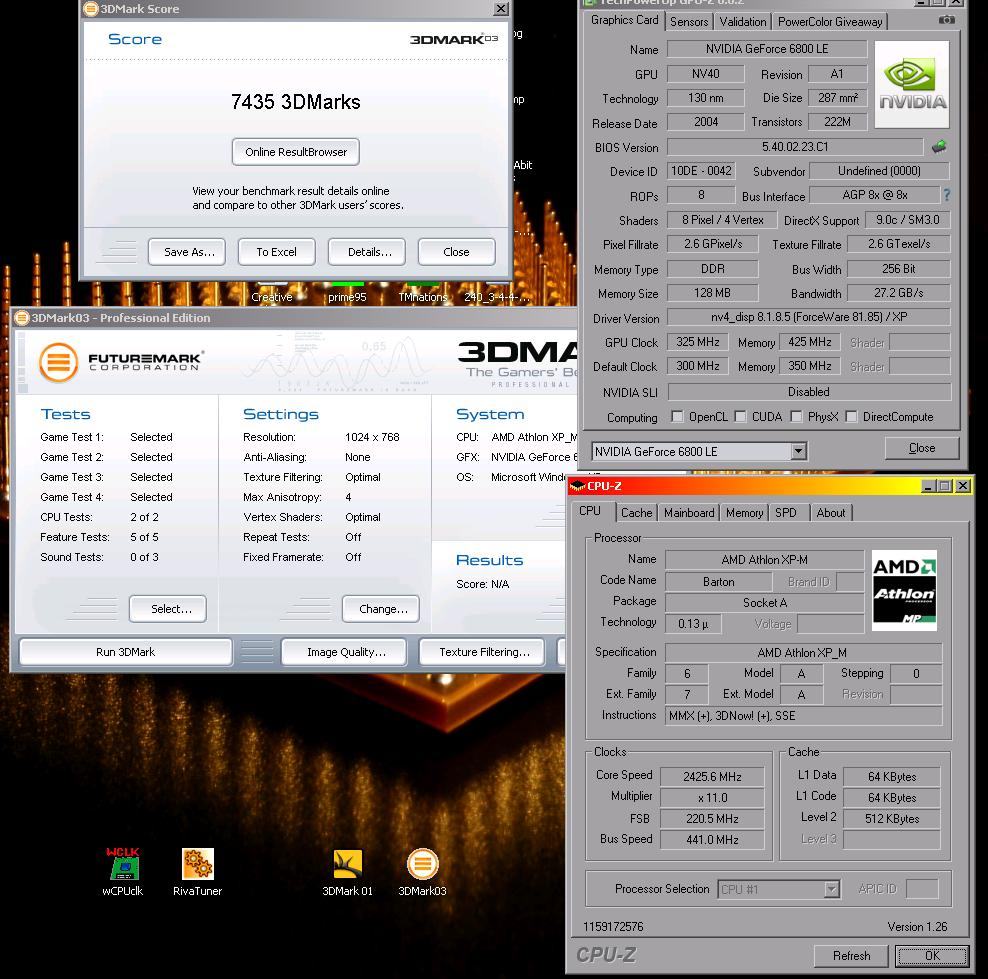
Task: Select the Graphics Card tab
Action: coord(624,20)
